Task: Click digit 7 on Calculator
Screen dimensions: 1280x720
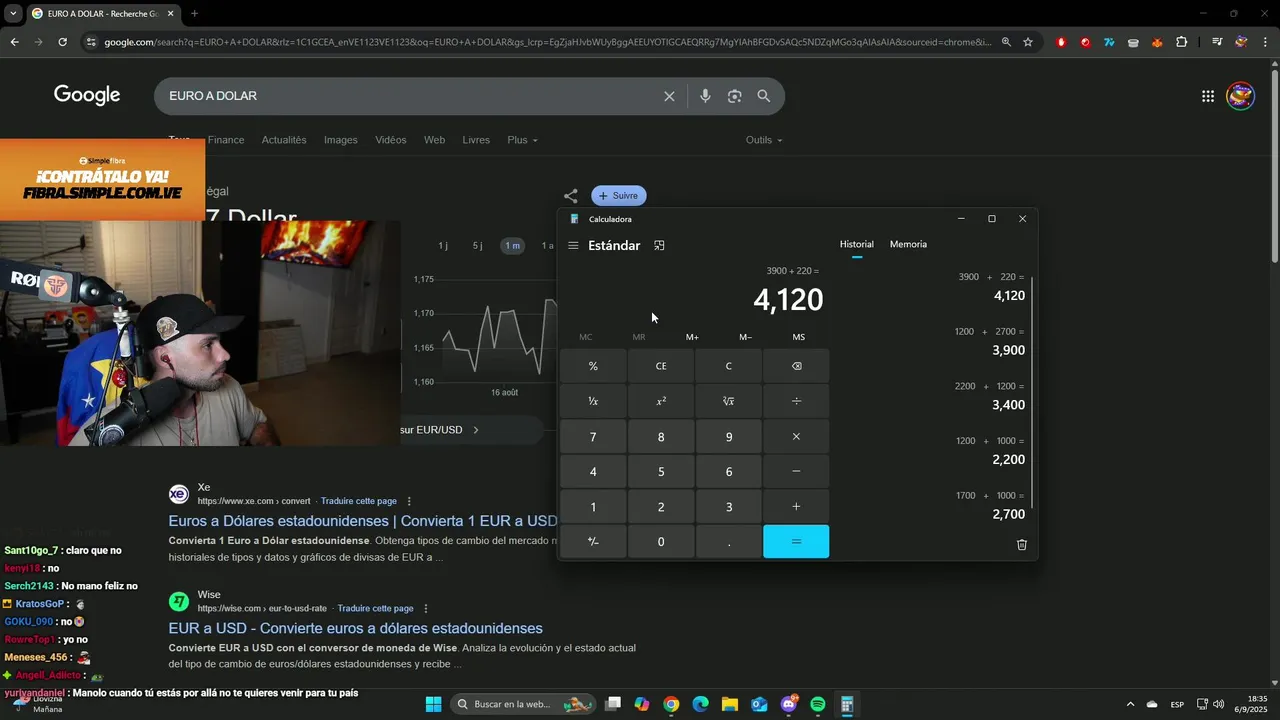Action: 593,437
